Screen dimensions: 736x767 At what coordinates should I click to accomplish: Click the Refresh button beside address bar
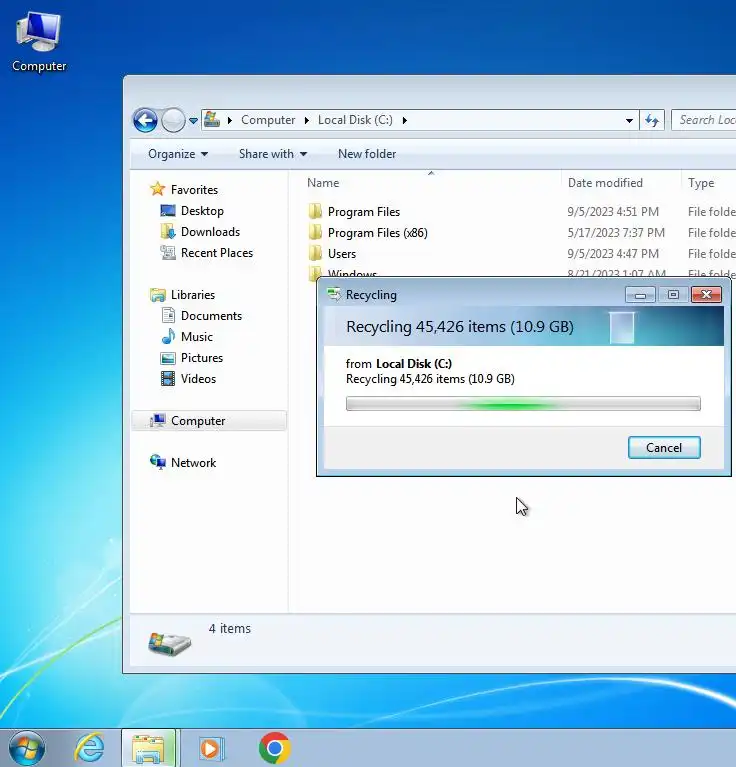[x=652, y=120]
